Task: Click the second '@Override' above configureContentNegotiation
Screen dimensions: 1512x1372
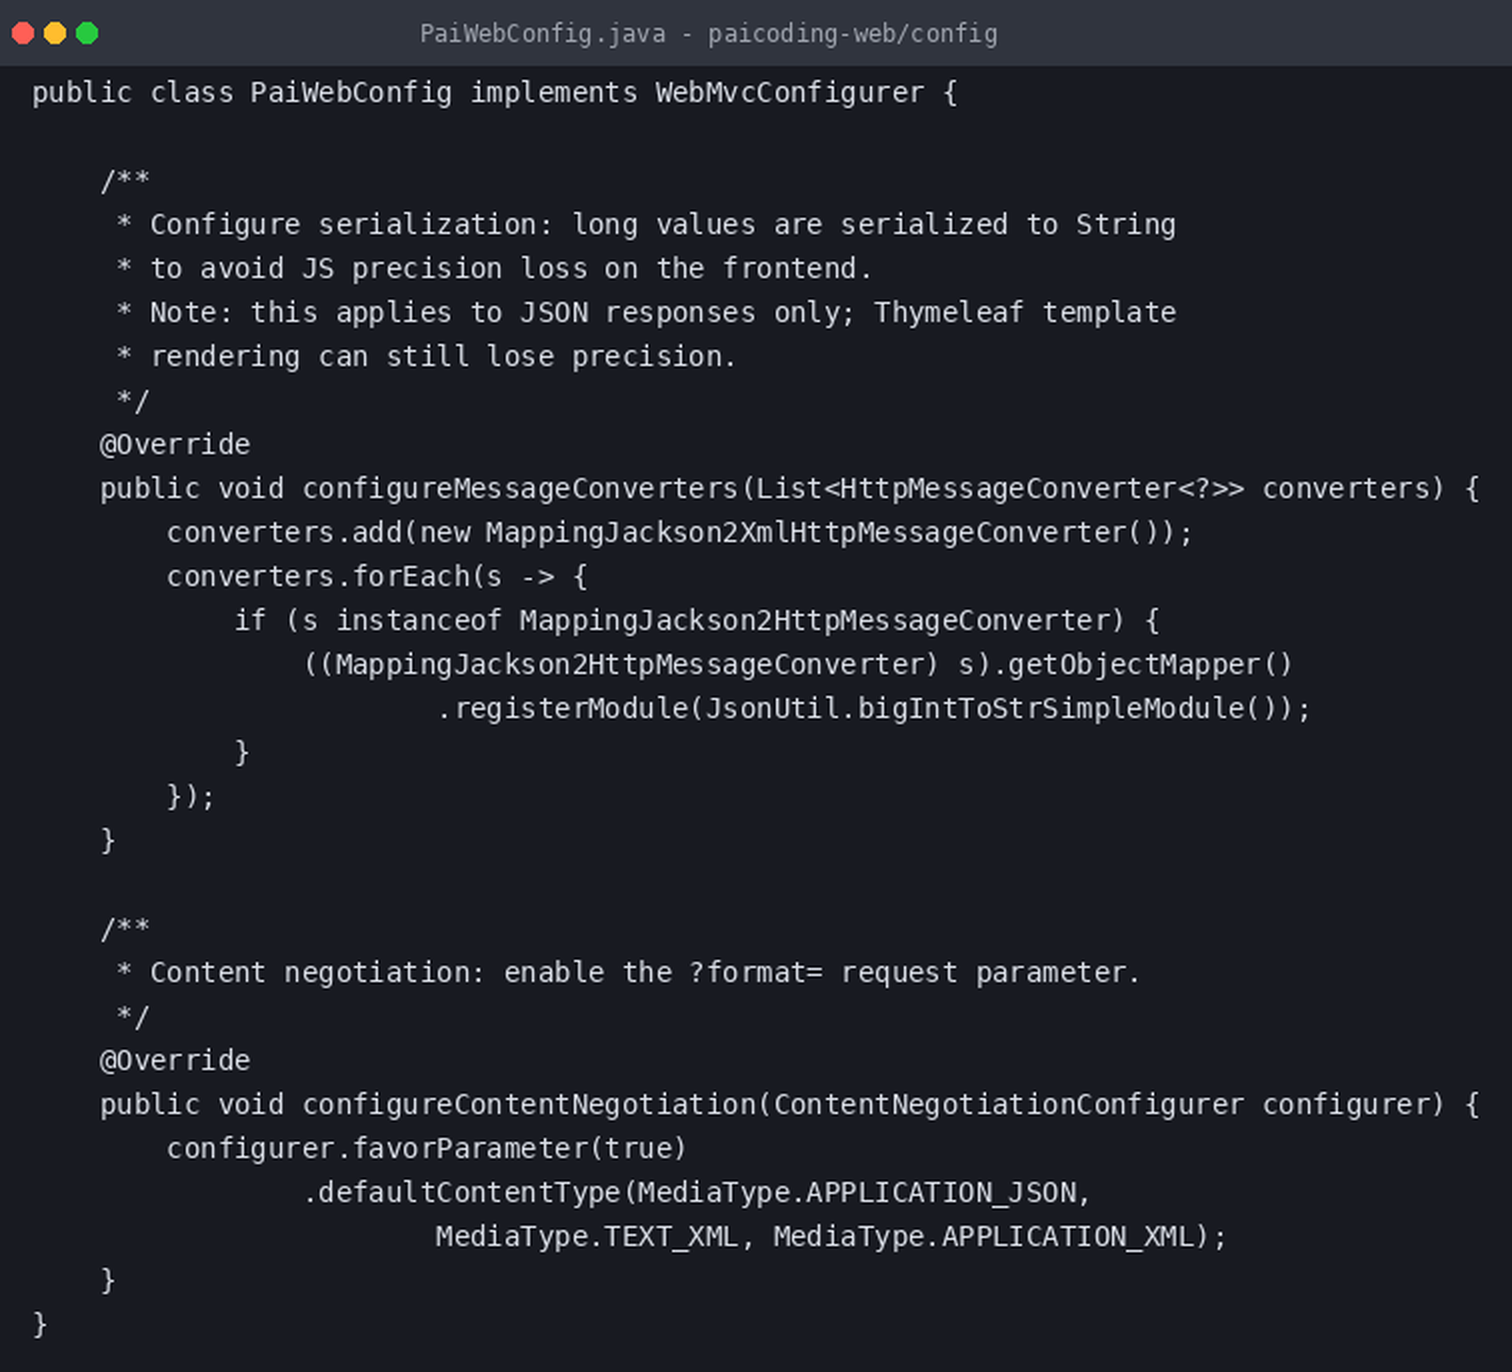Action: pos(175,1060)
